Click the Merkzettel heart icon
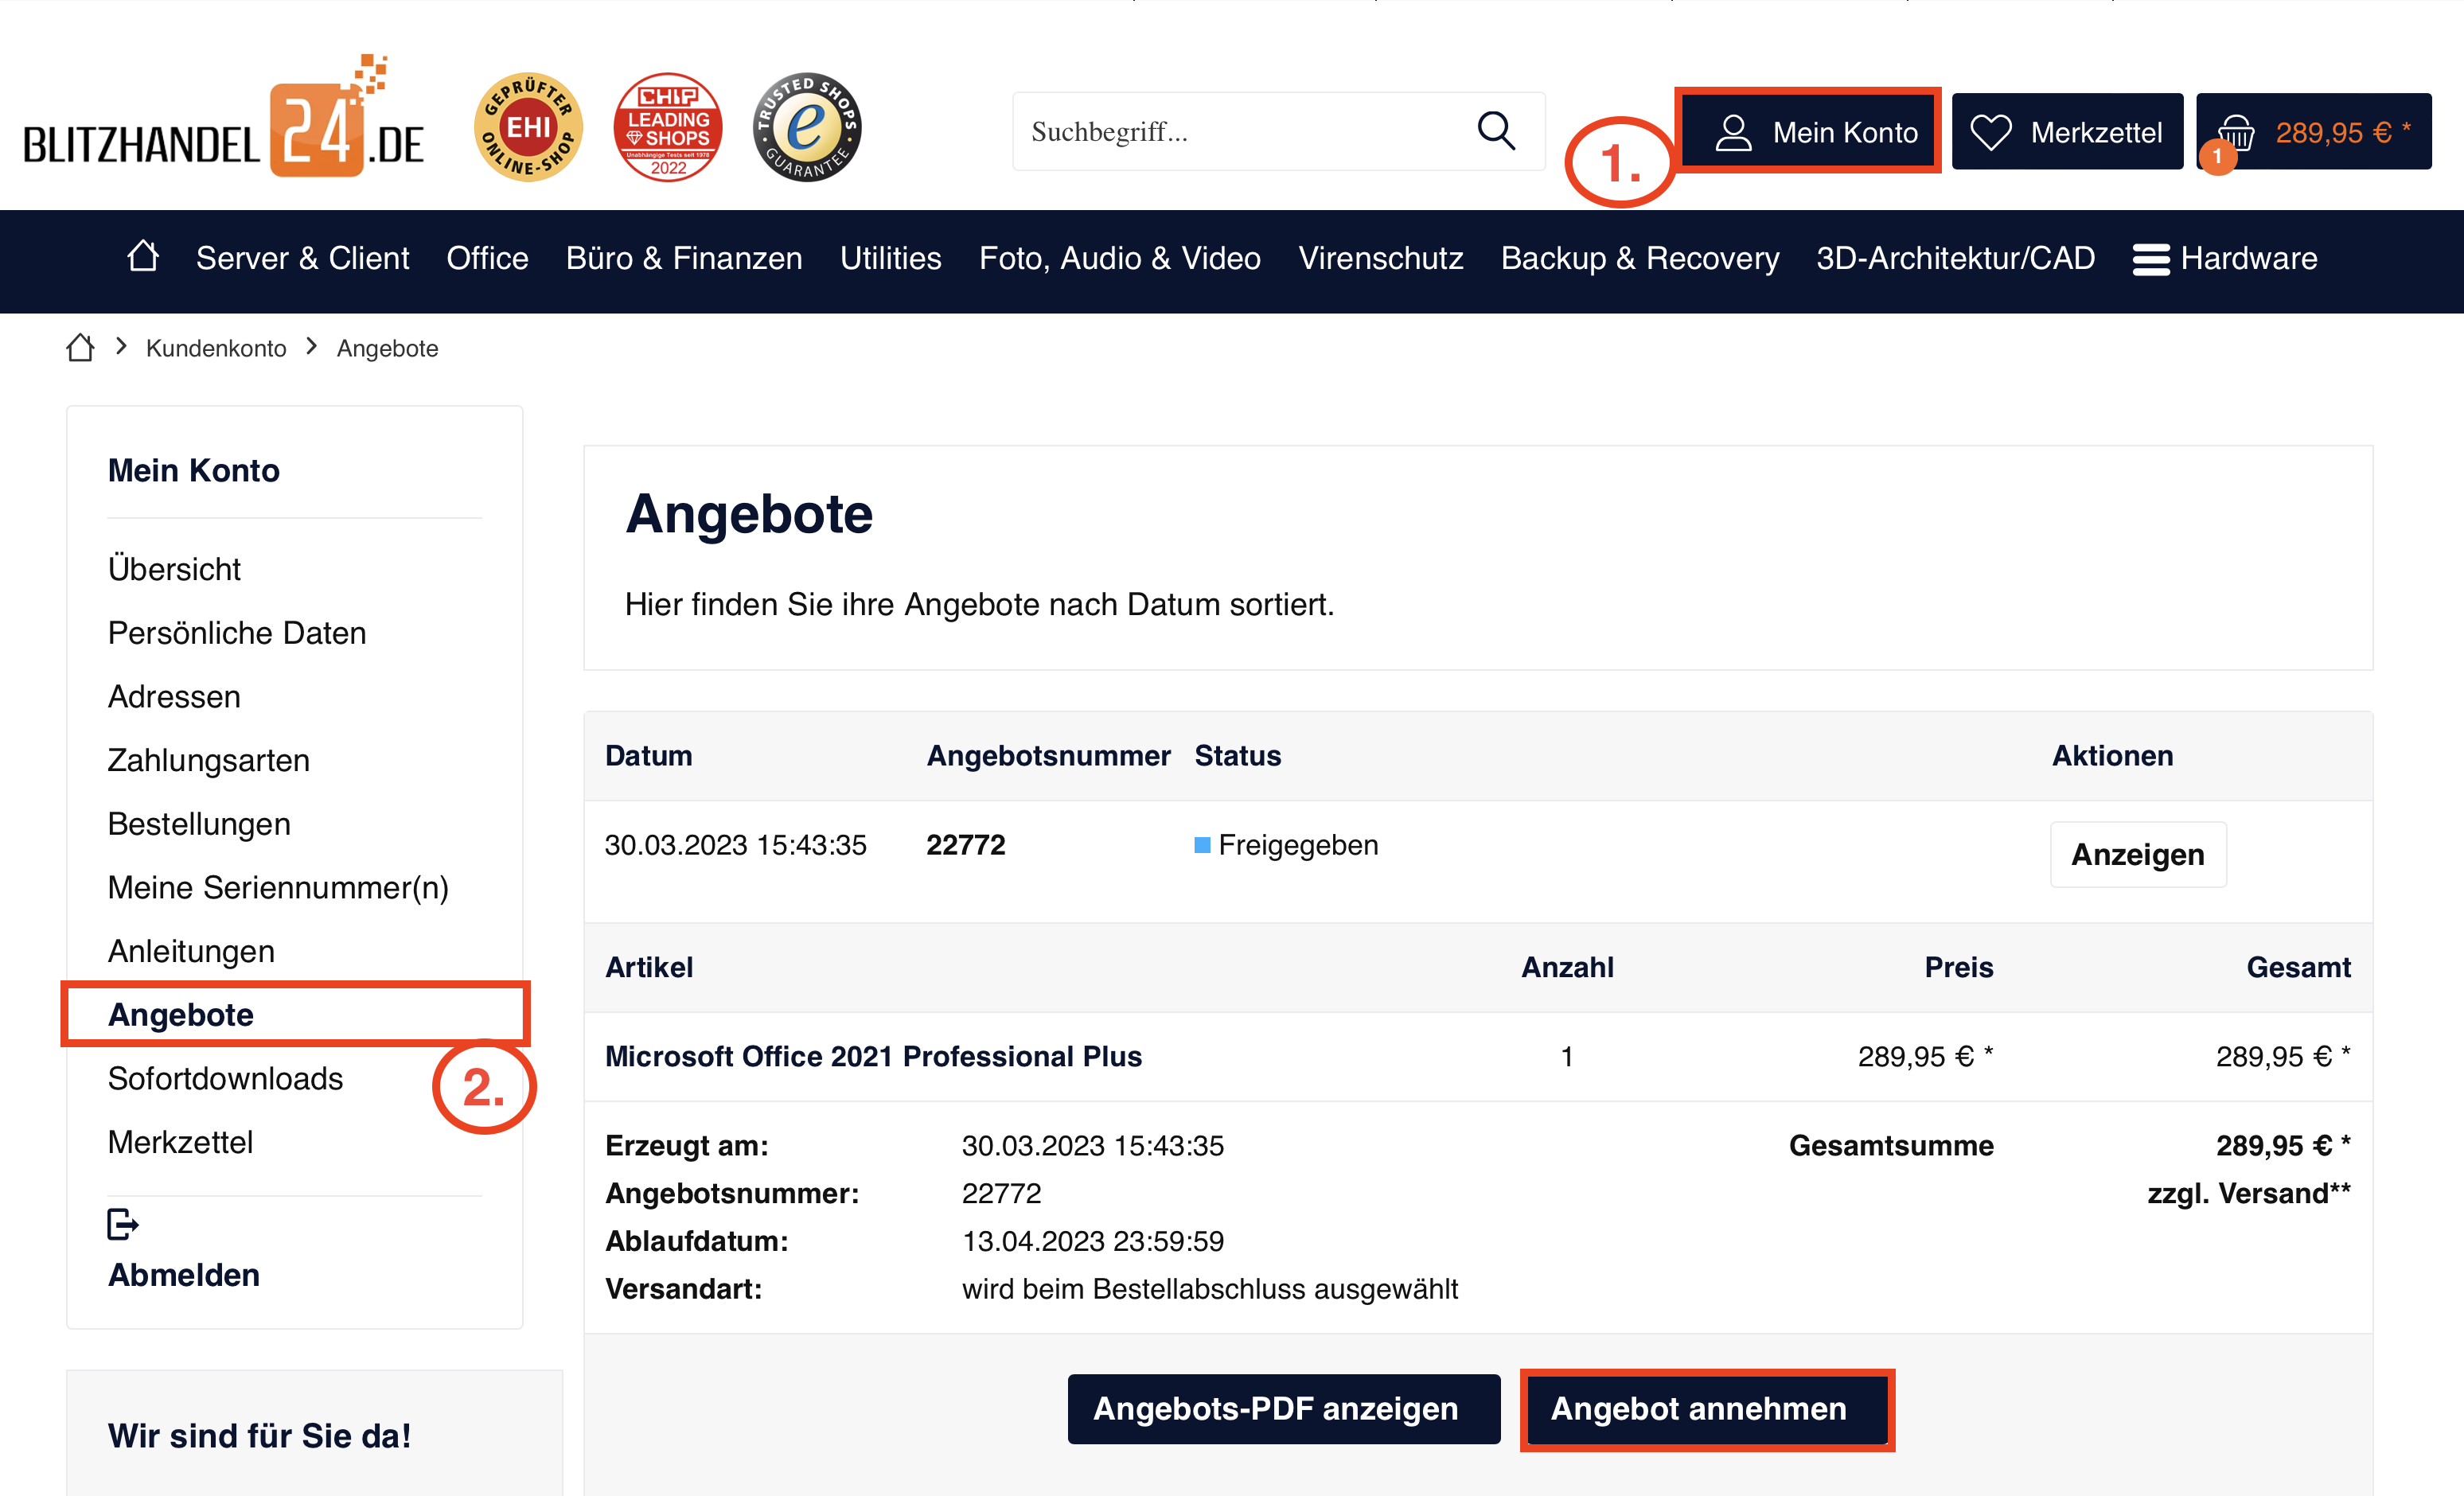 pos(1991,130)
